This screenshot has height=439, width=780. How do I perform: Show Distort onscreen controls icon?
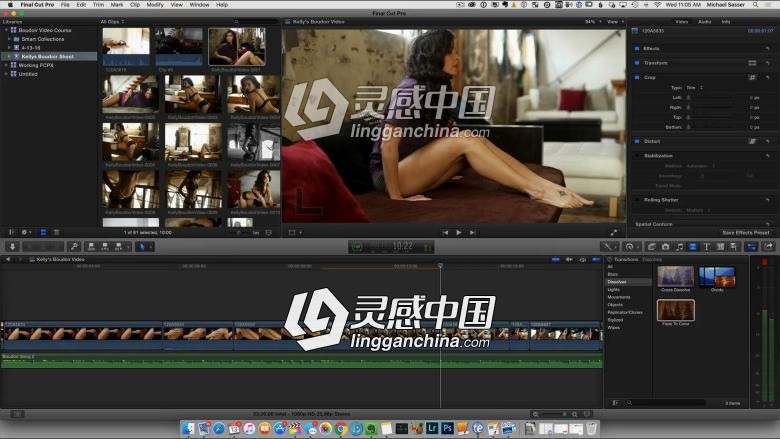[752, 141]
